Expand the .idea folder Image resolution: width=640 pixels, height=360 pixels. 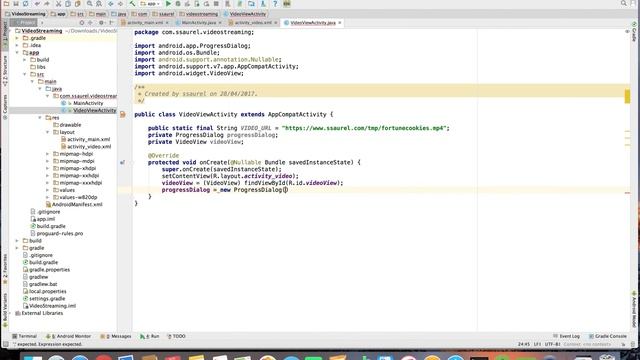click(x=18, y=45)
